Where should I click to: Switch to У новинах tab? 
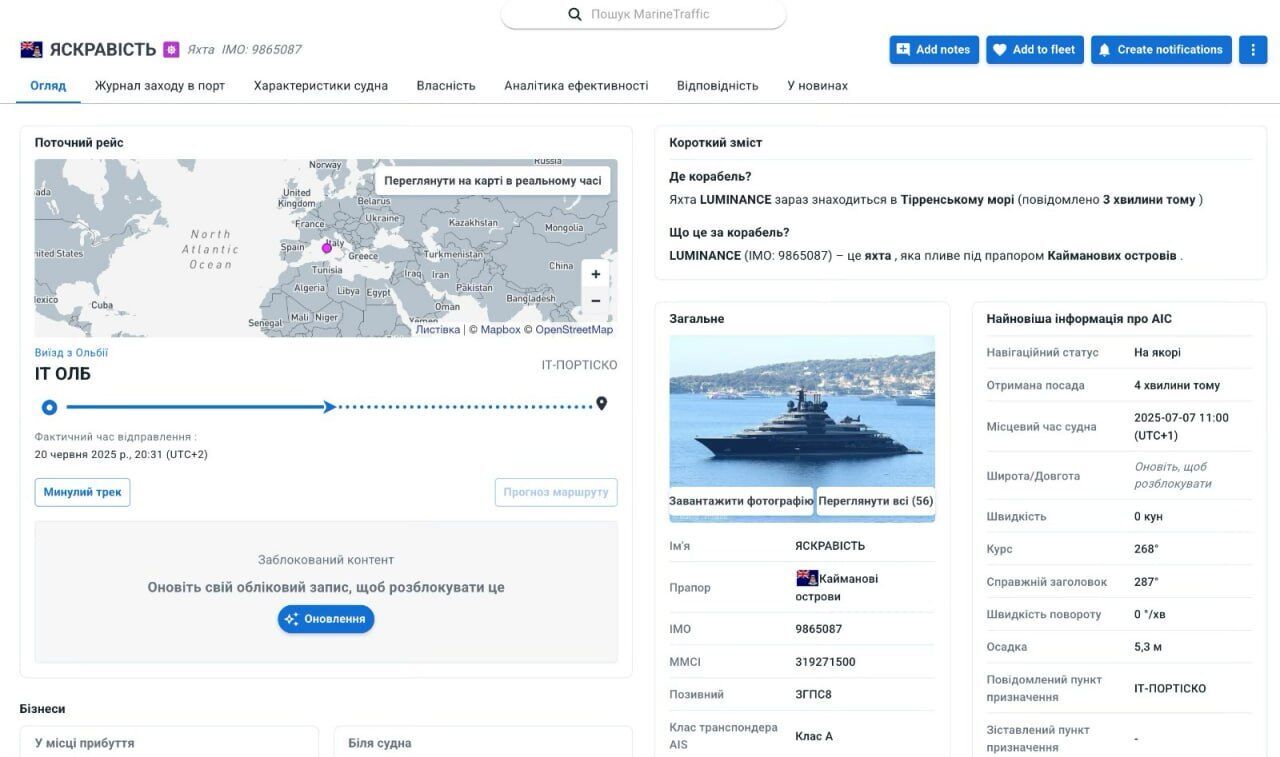(817, 86)
